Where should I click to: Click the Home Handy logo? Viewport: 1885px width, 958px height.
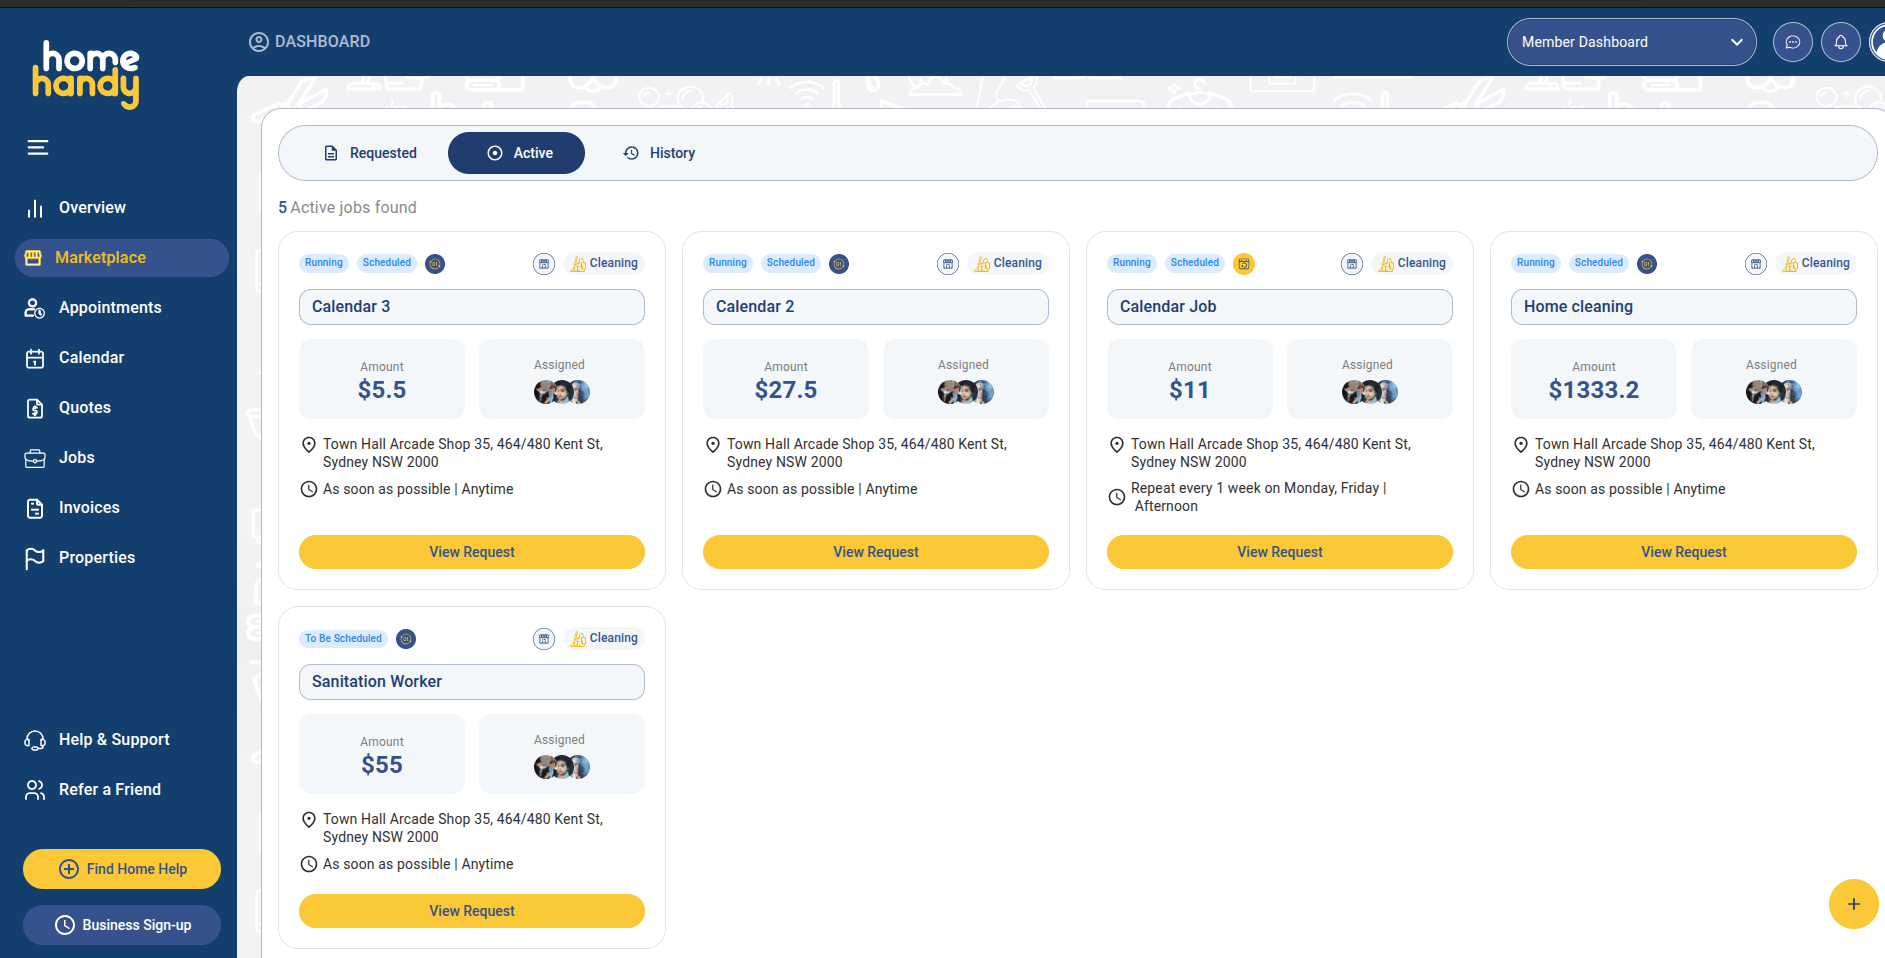[86, 74]
